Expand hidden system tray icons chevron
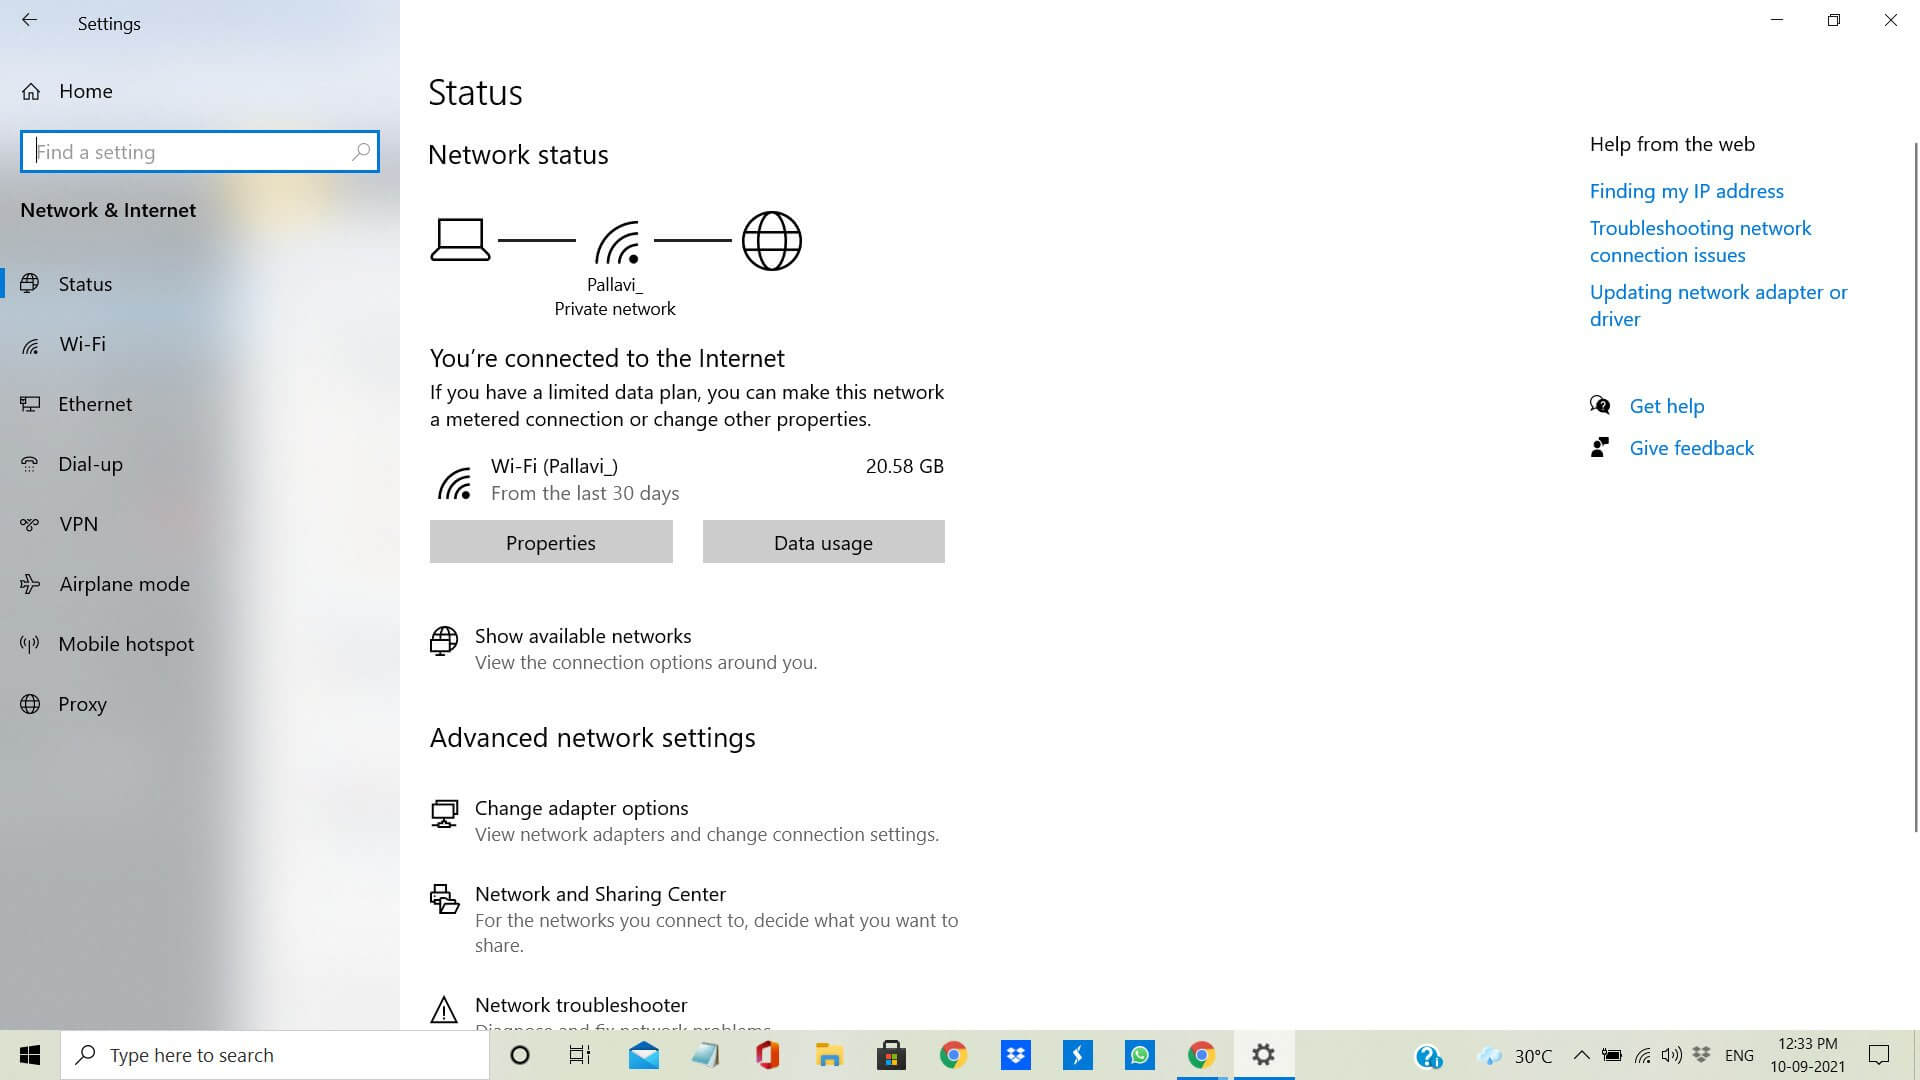 click(1581, 1055)
